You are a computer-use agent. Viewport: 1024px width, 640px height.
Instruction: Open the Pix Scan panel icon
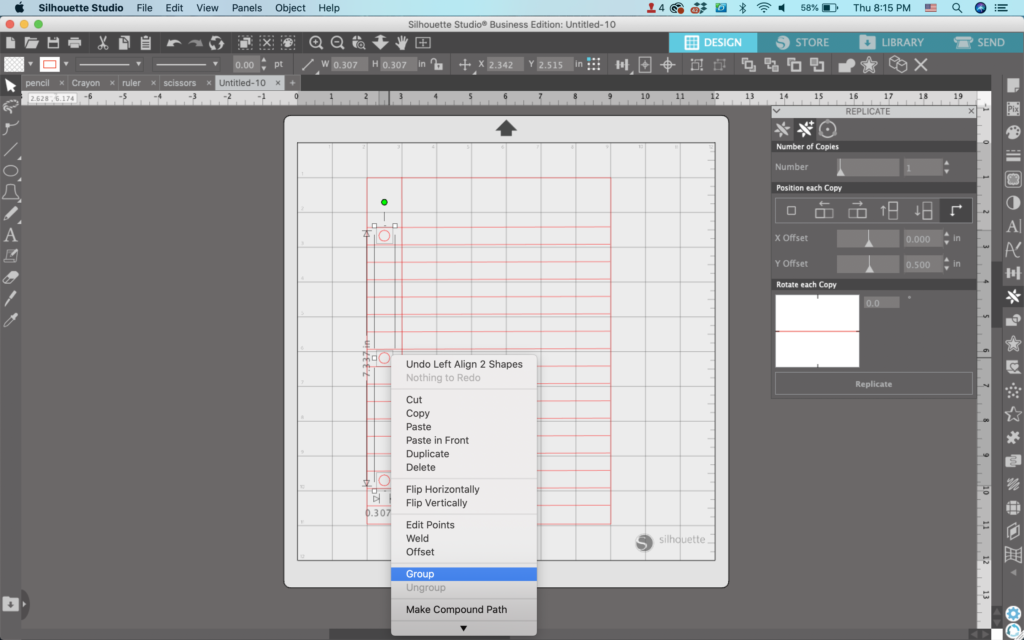pos(1013,109)
